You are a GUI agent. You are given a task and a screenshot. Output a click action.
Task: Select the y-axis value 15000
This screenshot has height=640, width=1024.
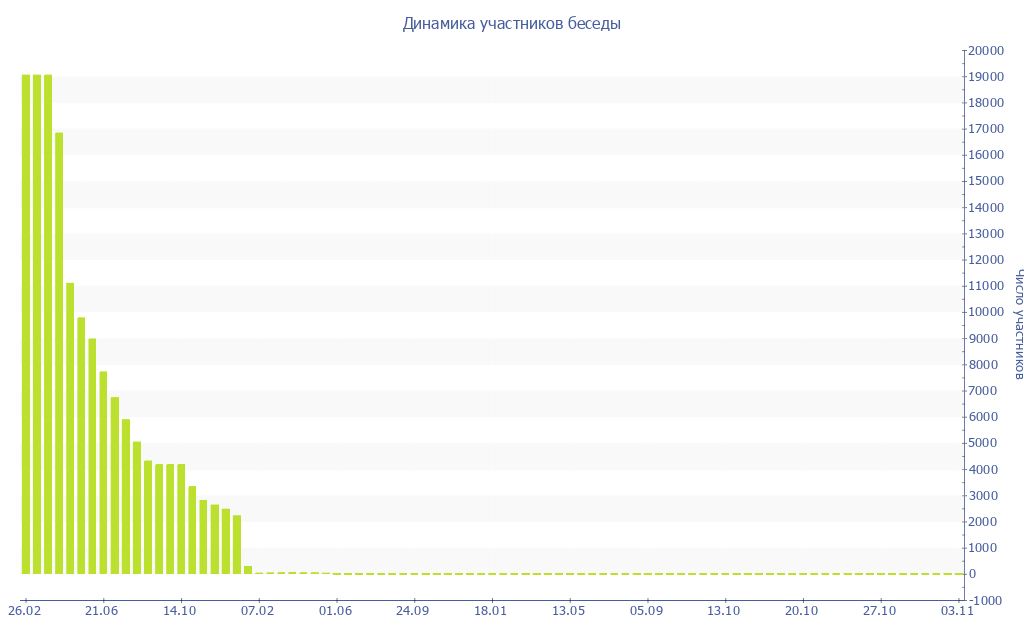(985, 181)
